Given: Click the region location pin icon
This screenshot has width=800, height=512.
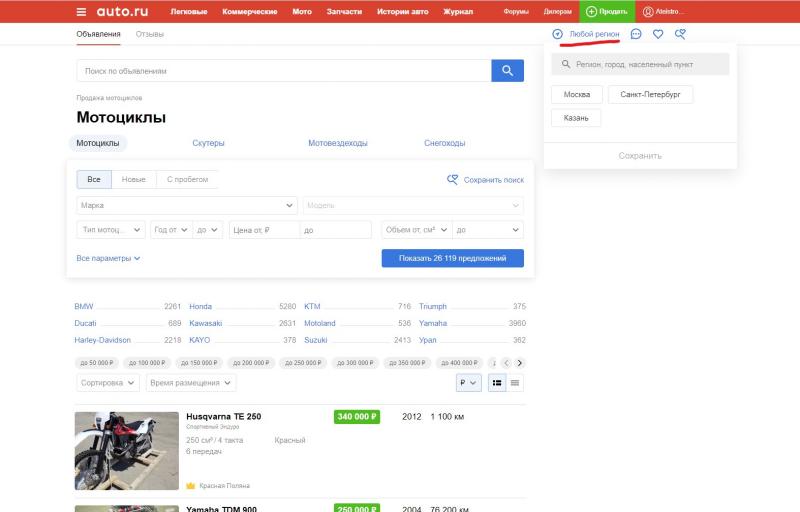Looking at the screenshot, I should [x=557, y=34].
